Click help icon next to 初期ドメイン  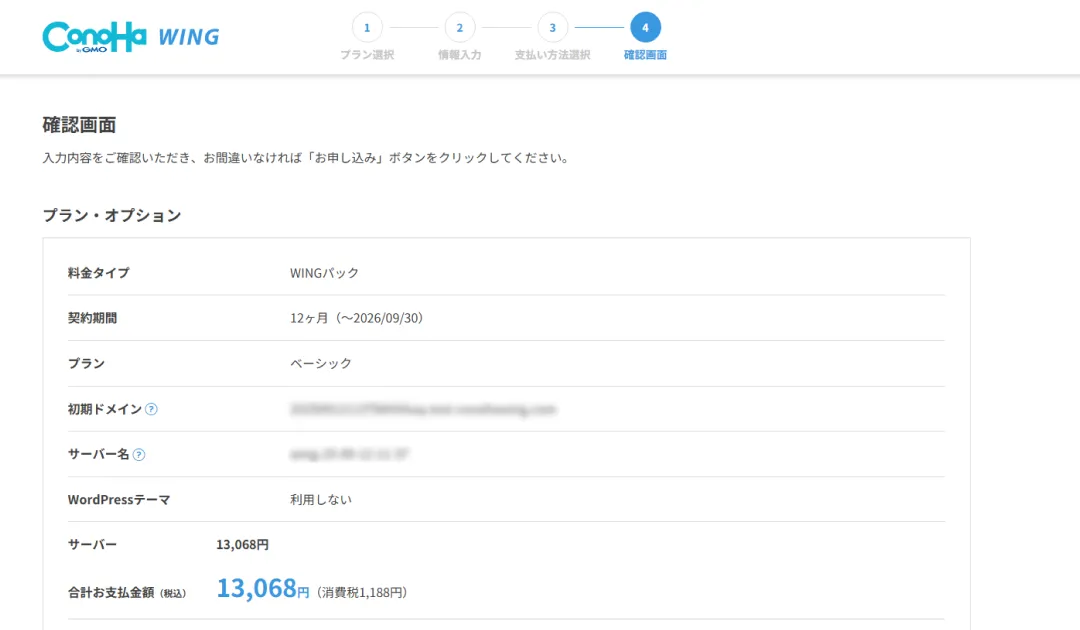(x=152, y=409)
